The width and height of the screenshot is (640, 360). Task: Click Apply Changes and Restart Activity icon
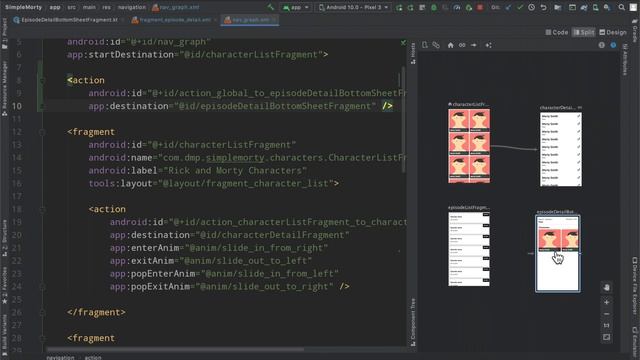point(410,7)
